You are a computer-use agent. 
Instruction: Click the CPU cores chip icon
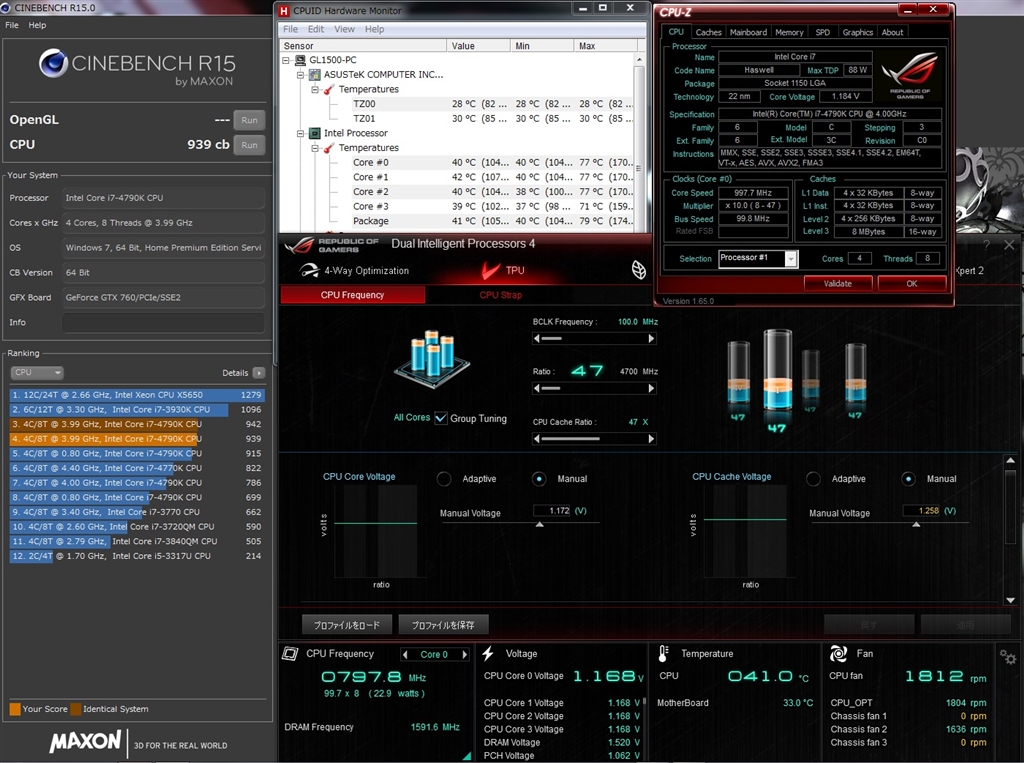coord(432,359)
